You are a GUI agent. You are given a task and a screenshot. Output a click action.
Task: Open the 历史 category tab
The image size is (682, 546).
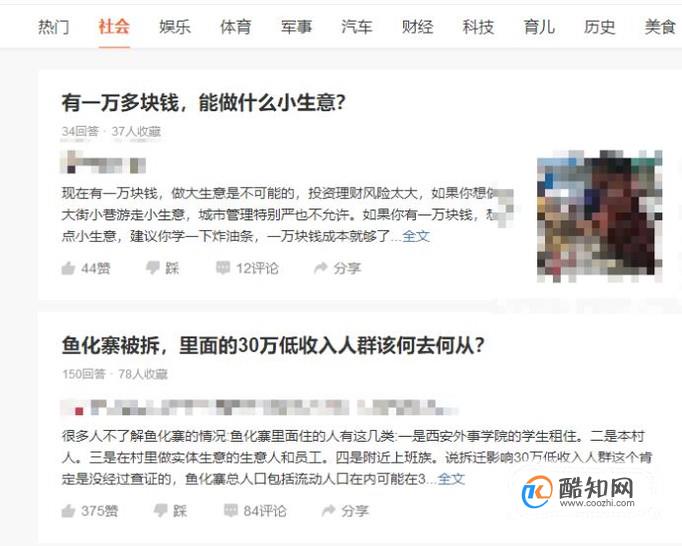coord(599,27)
